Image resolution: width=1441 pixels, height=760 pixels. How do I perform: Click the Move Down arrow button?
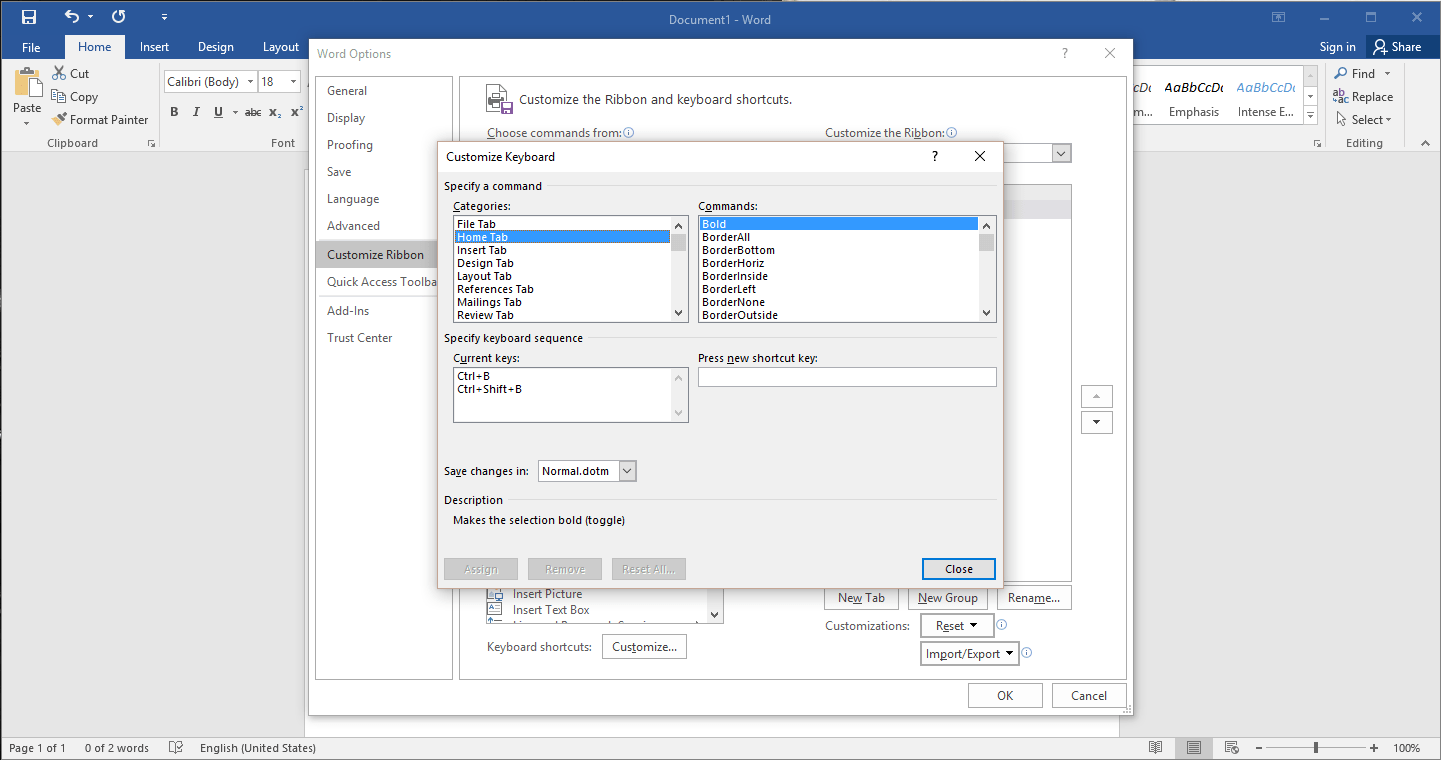[x=1097, y=422]
